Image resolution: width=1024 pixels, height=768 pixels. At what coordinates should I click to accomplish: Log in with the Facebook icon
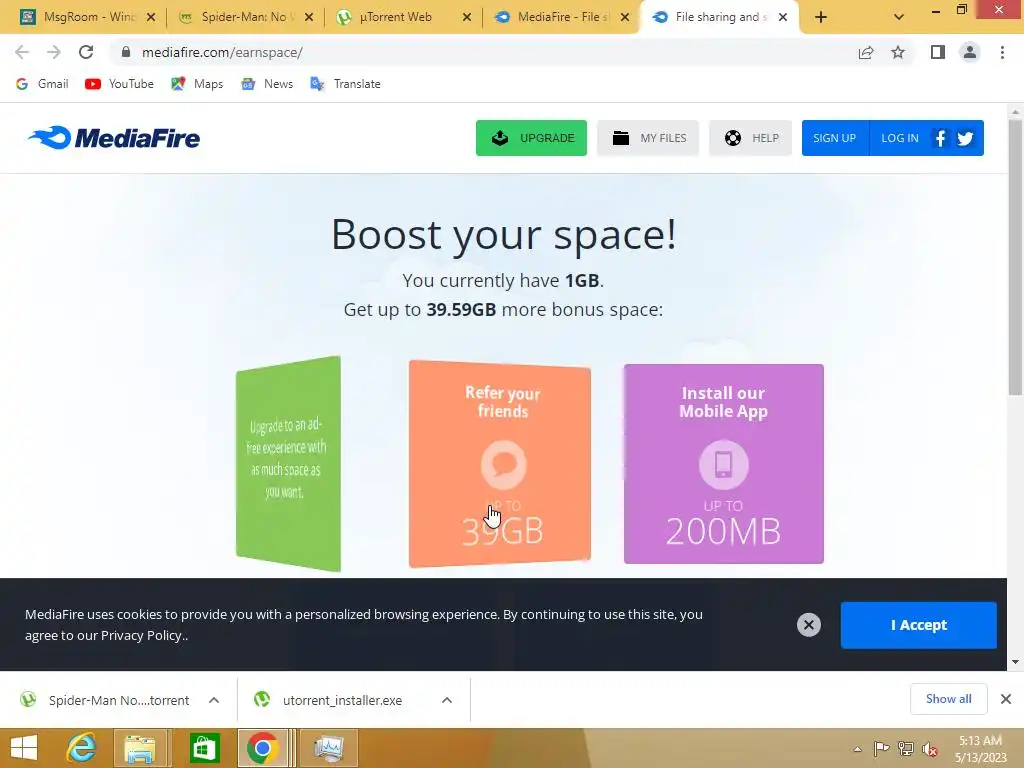(940, 138)
